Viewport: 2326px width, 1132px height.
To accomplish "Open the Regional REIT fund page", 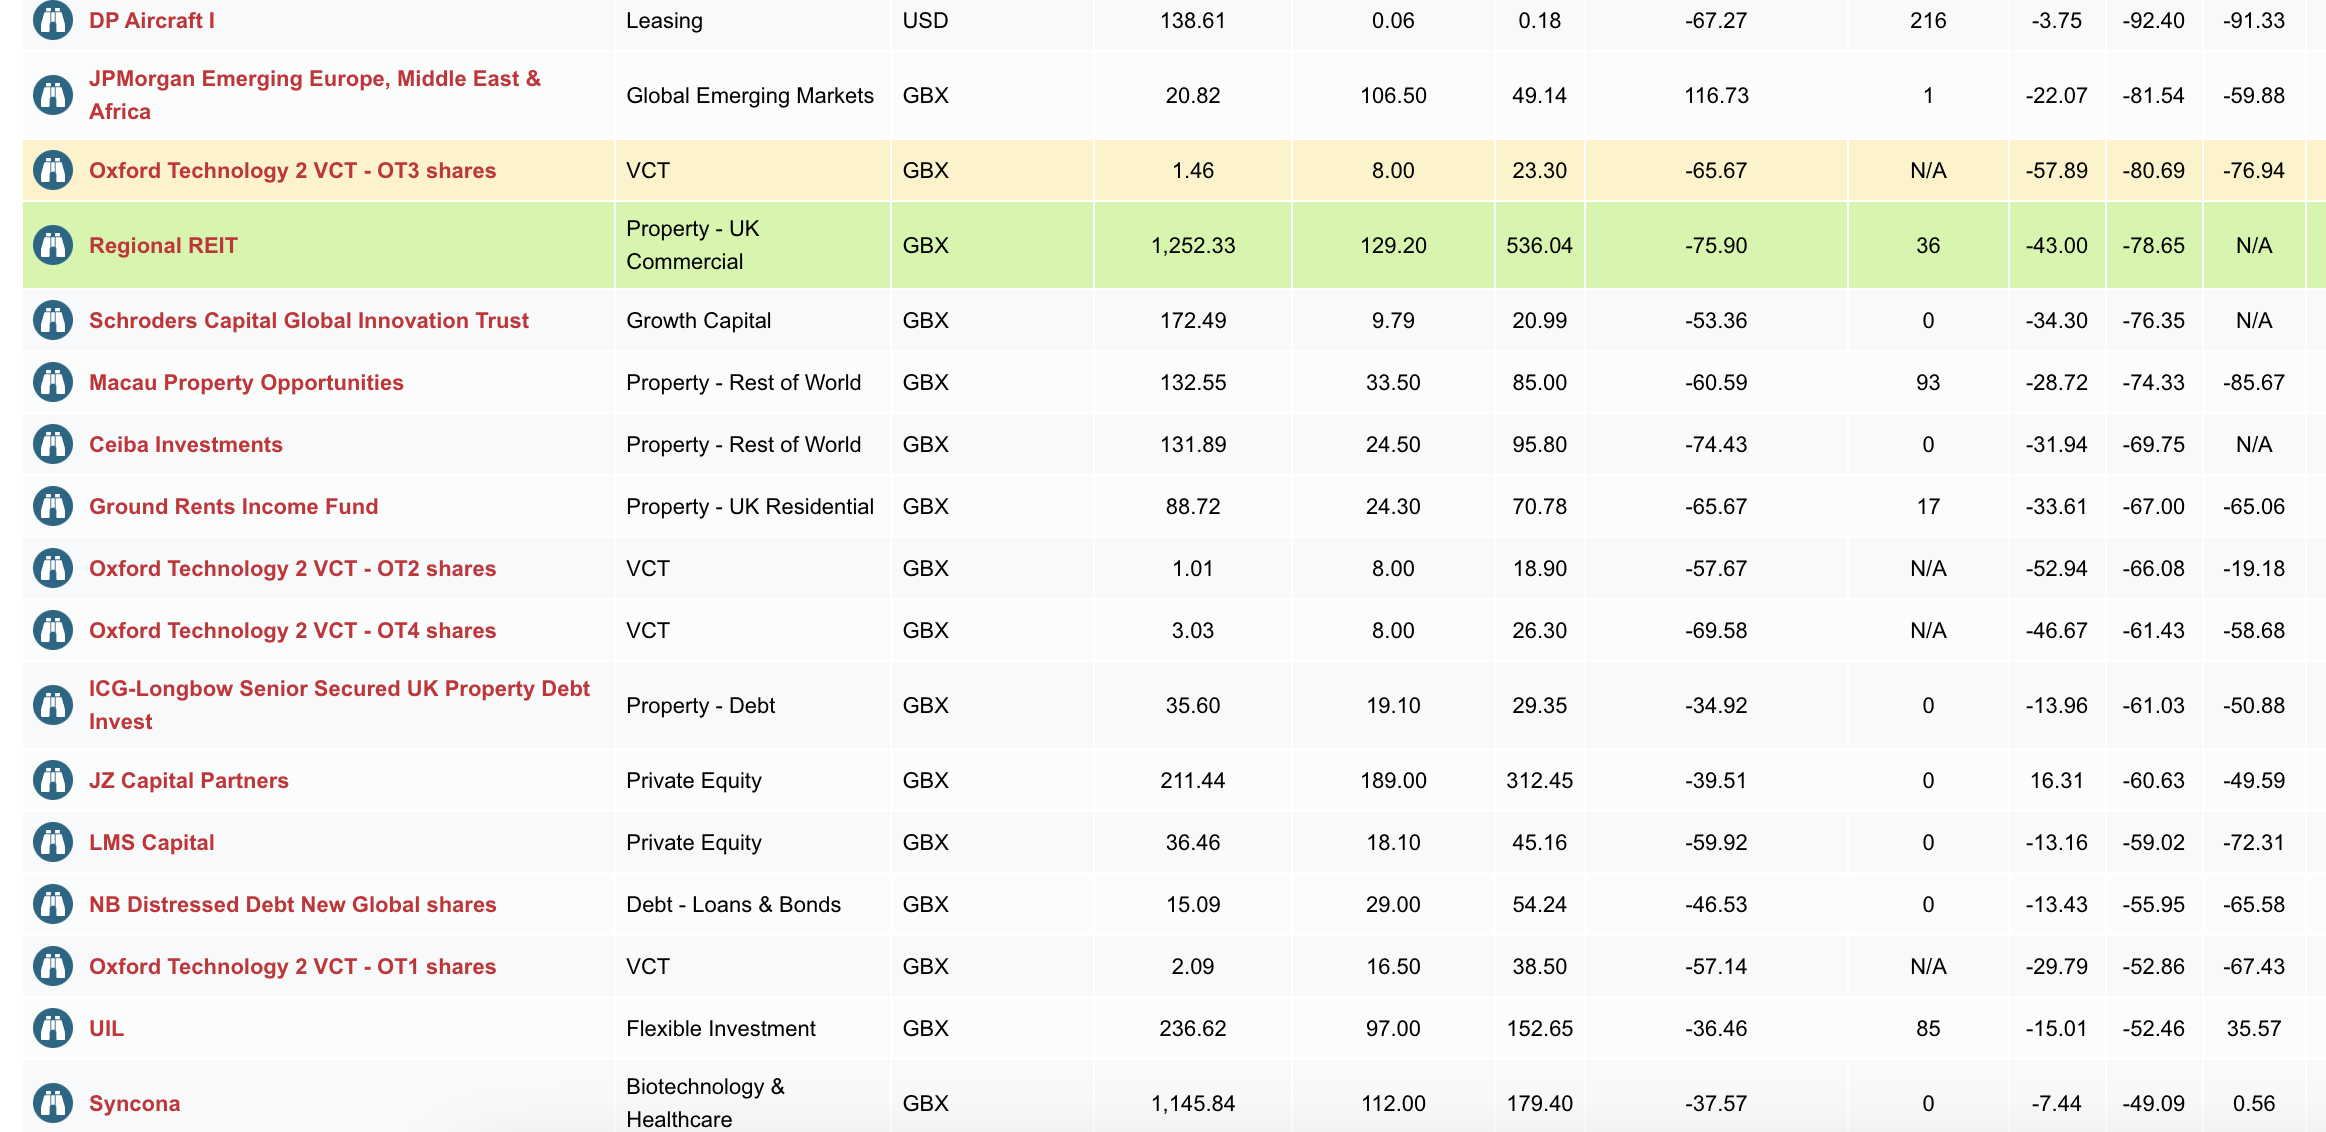I will (x=163, y=245).
